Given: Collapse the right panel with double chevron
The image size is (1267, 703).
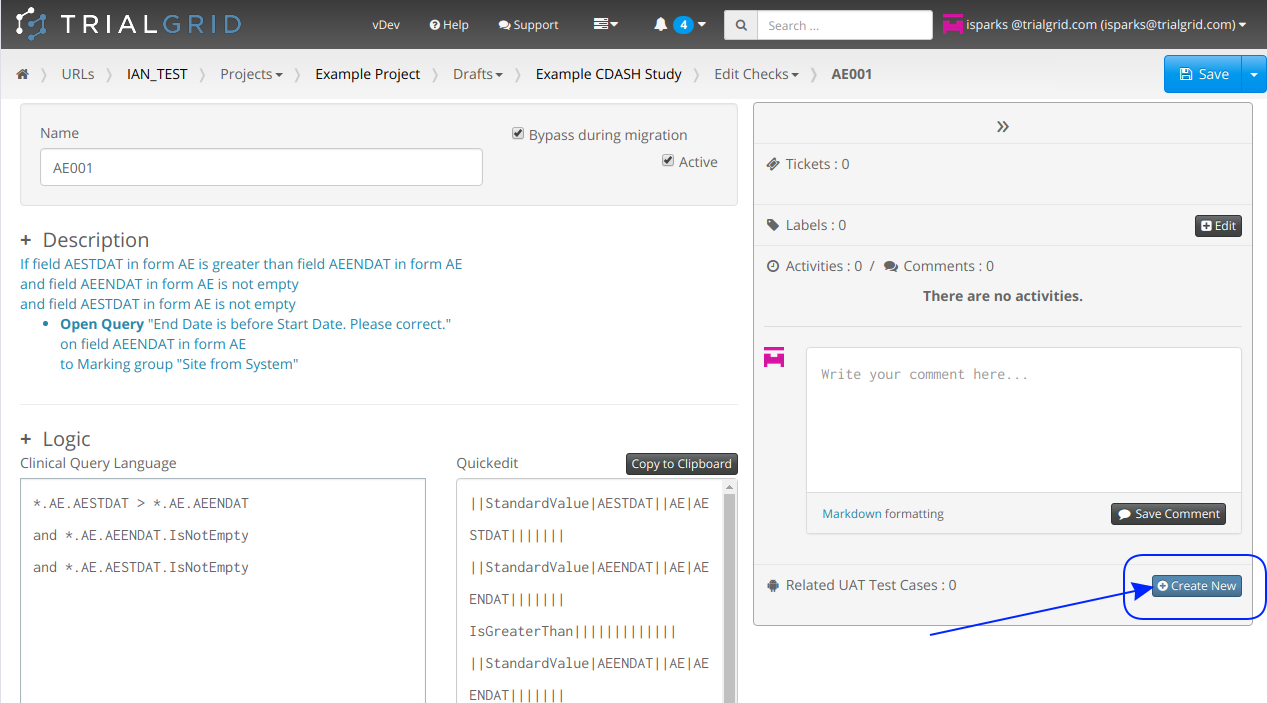Looking at the screenshot, I should point(1002,126).
